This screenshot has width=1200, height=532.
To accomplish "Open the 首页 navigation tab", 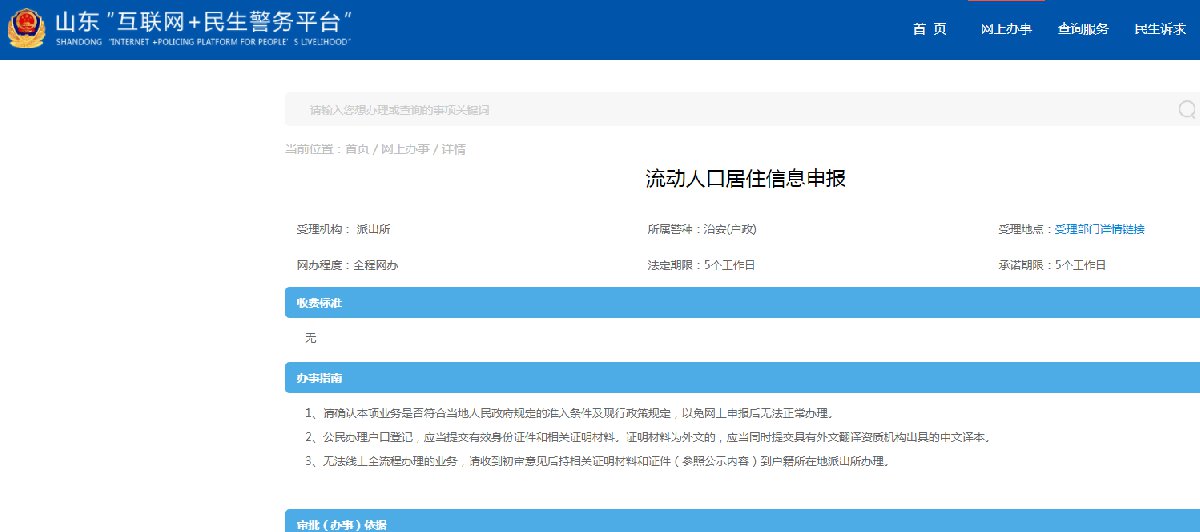I will pyautogui.click(x=929, y=29).
